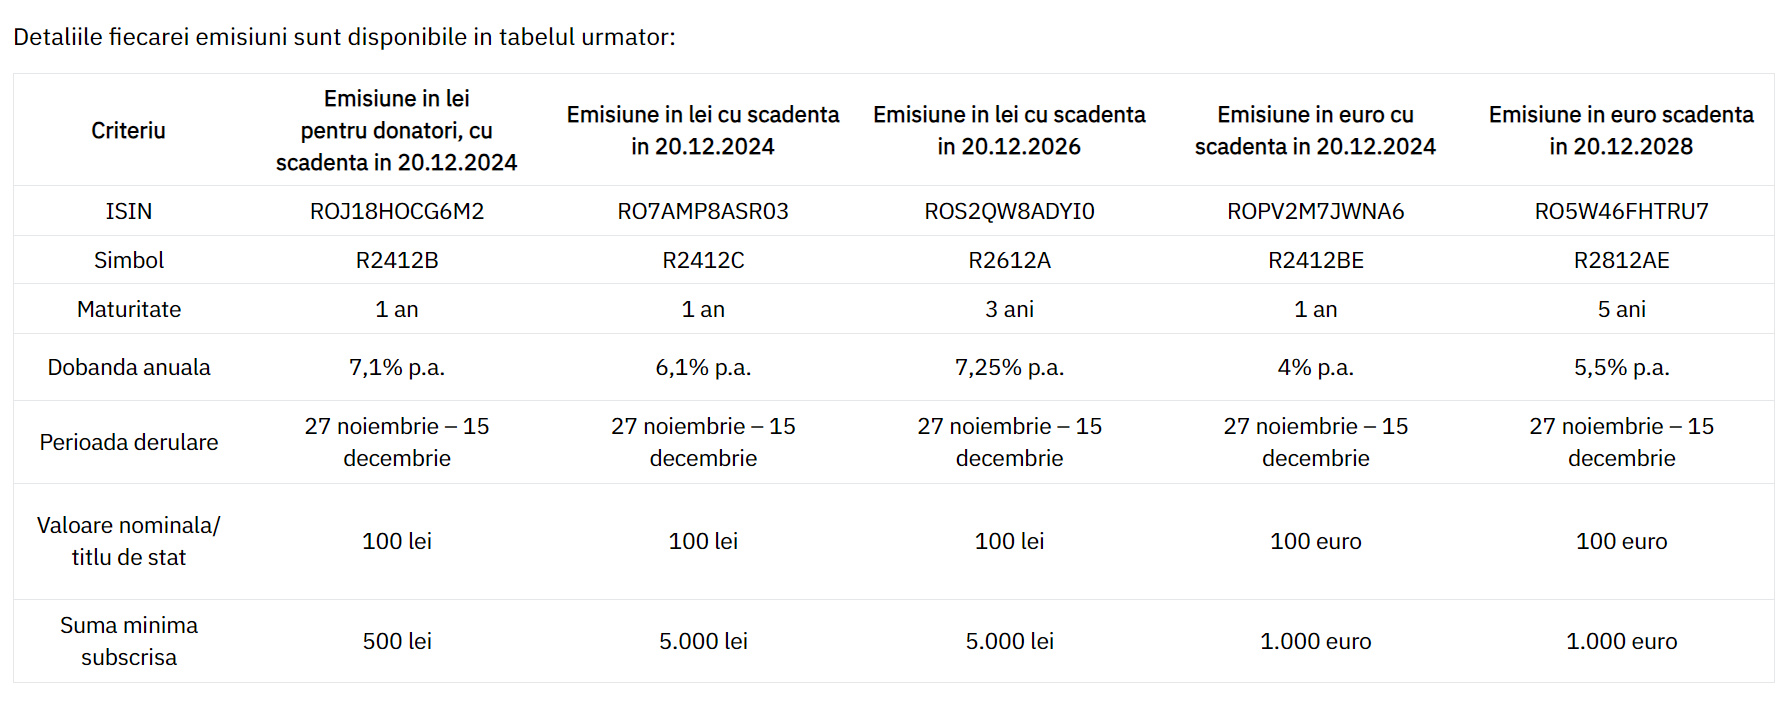Select the 'Emisiune in lei pentru donatori' header
Screen dimensions: 1789x709
(x=397, y=130)
